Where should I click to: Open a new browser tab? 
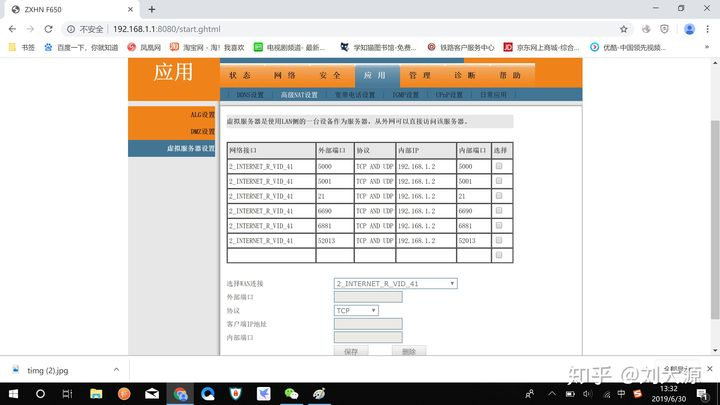152,9
